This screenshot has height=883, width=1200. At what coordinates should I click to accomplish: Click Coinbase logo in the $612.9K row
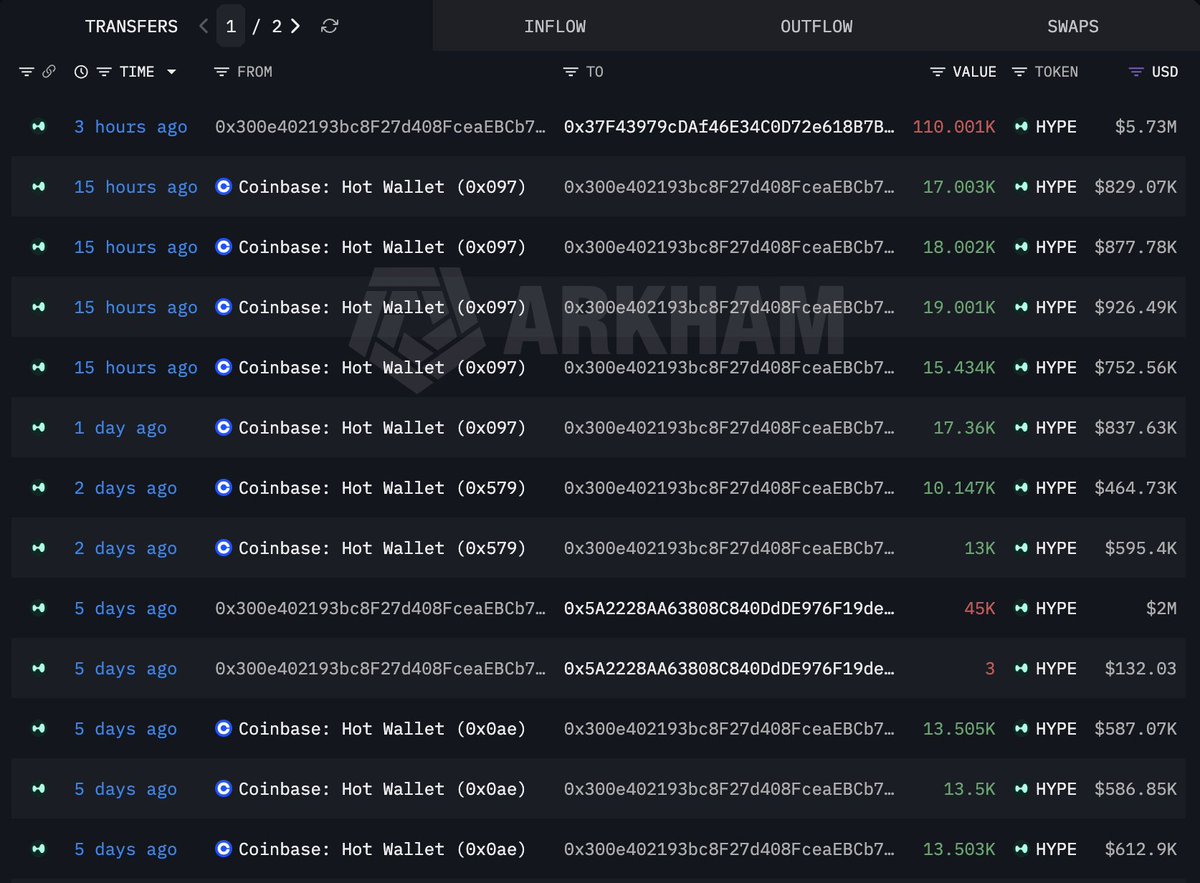pos(224,849)
